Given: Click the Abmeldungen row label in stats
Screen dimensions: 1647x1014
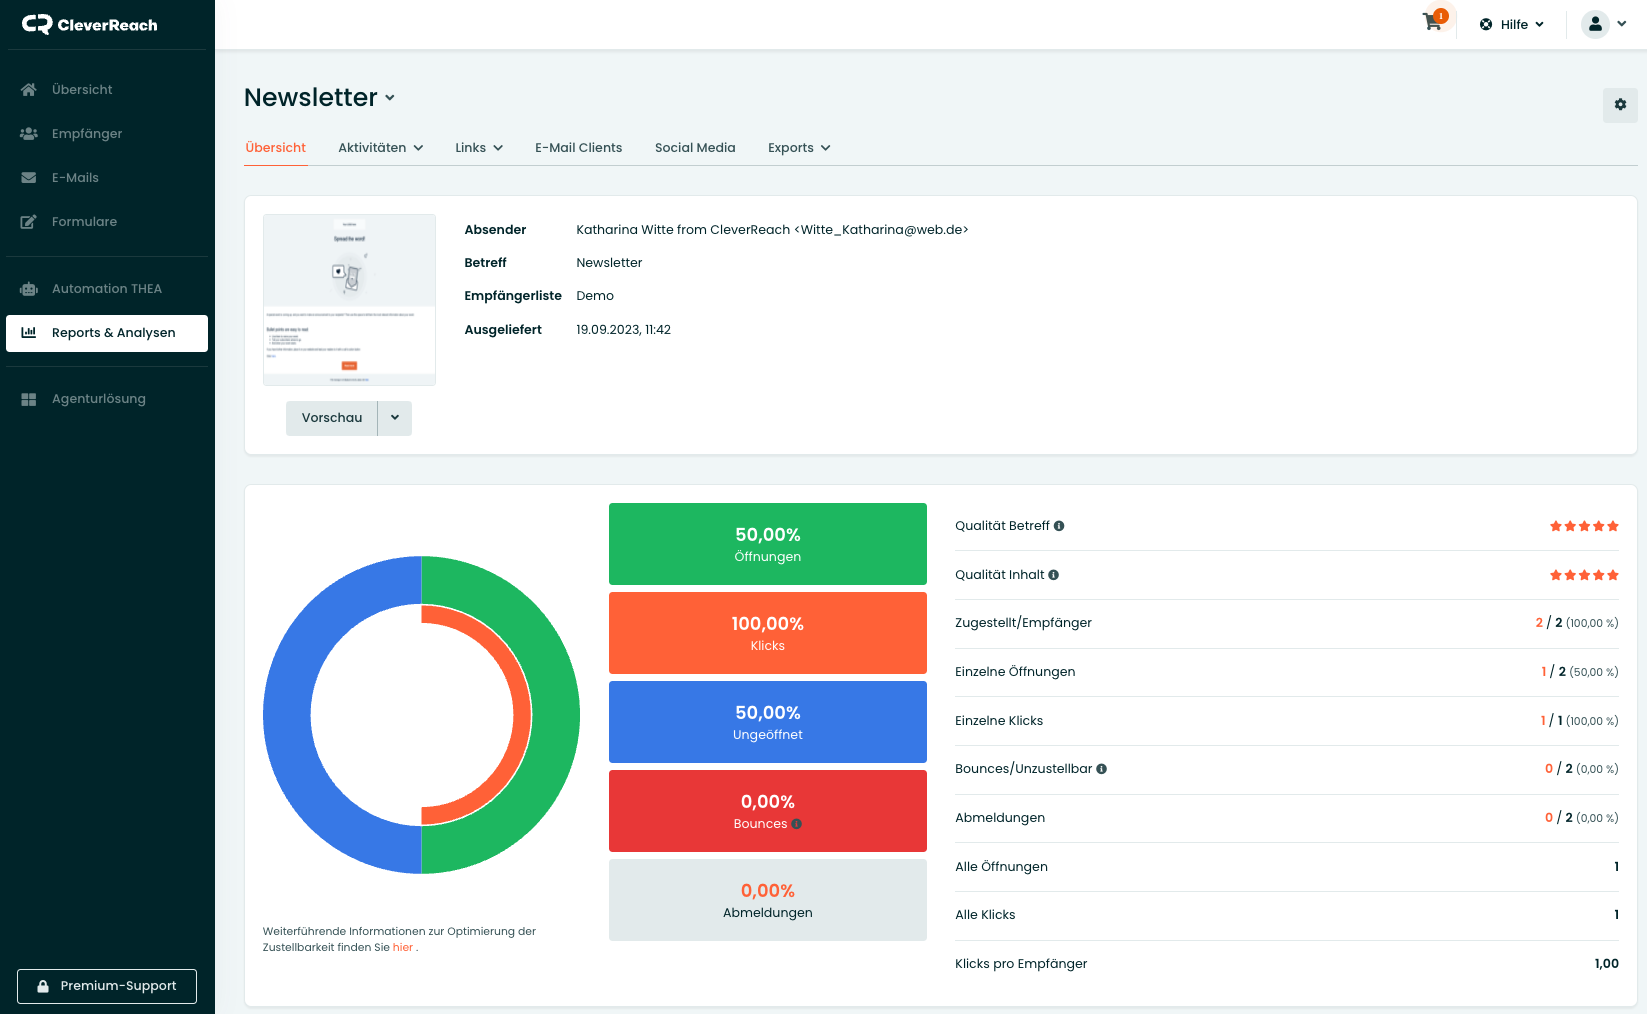Looking at the screenshot, I should pos(1000,818).
